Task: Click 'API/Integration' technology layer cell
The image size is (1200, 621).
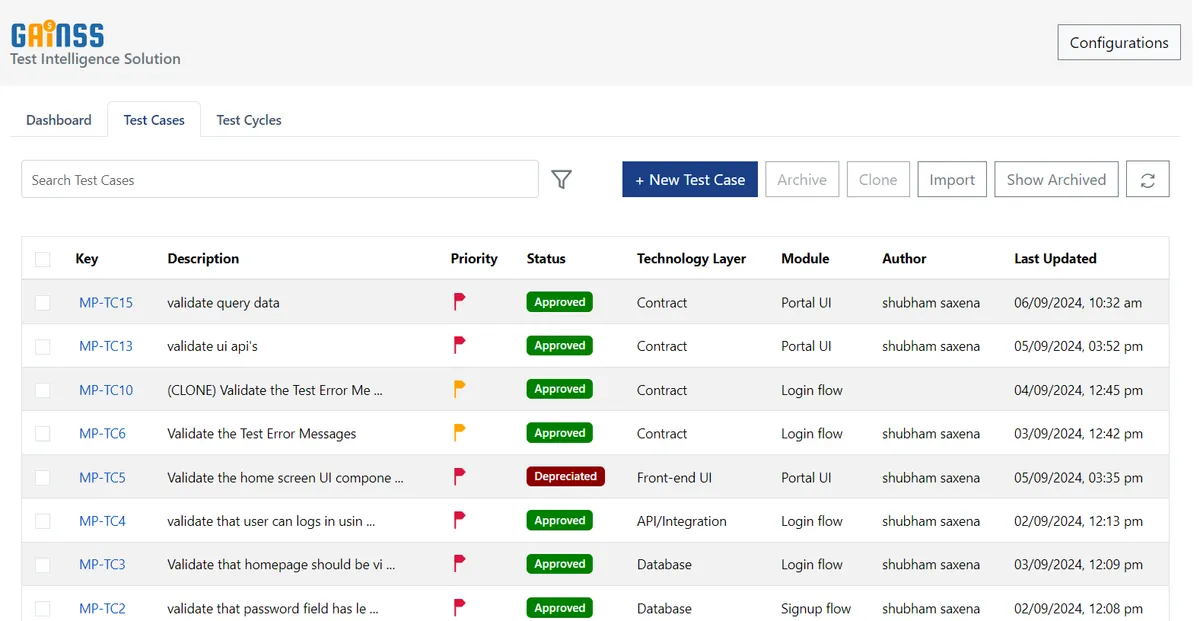Action: click(681, 521)
